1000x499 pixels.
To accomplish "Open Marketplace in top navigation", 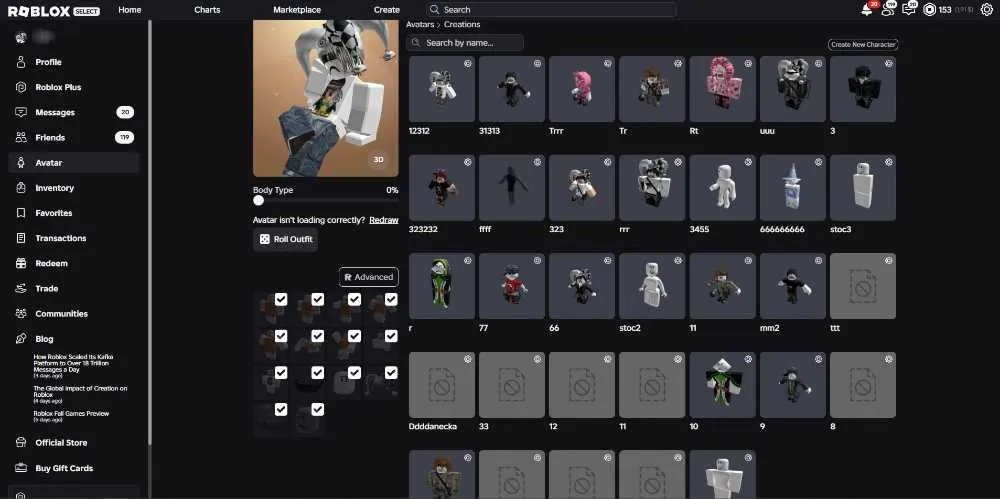I will pos(297,10).
